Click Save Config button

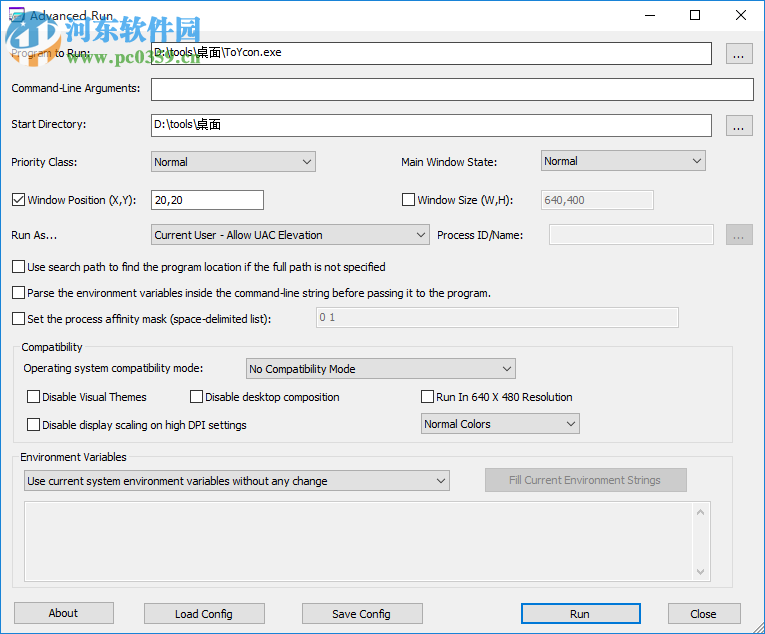point(362,614)
